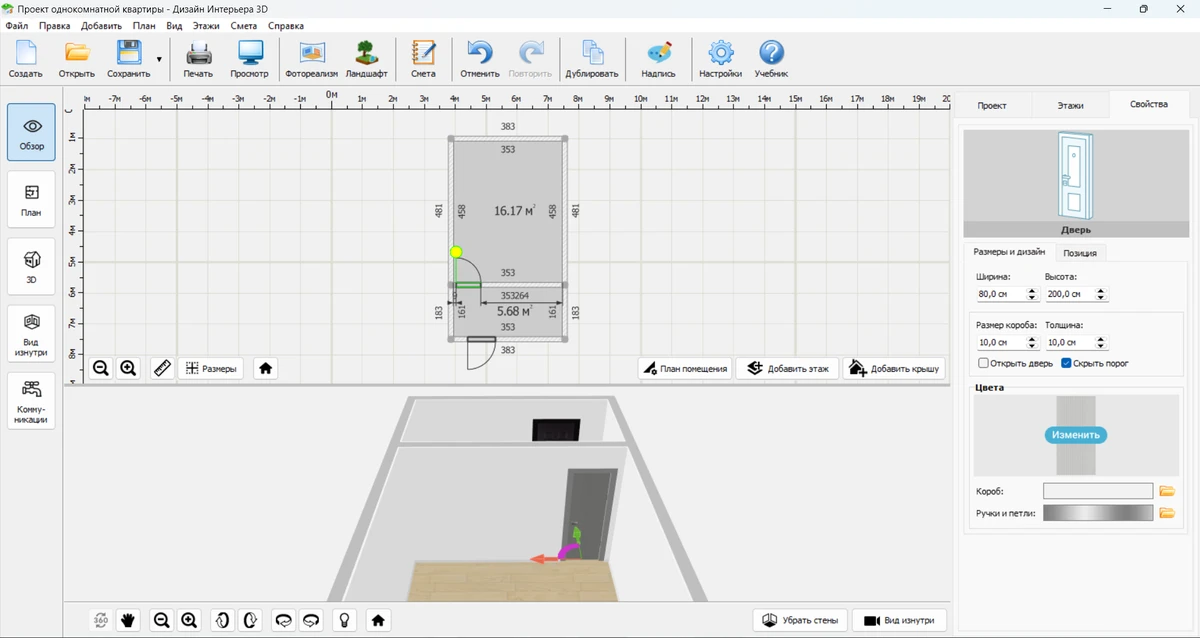Zoom in on the 2D plan view
The height and width of the screenshot is (638, 1200).
click(128, 368)
